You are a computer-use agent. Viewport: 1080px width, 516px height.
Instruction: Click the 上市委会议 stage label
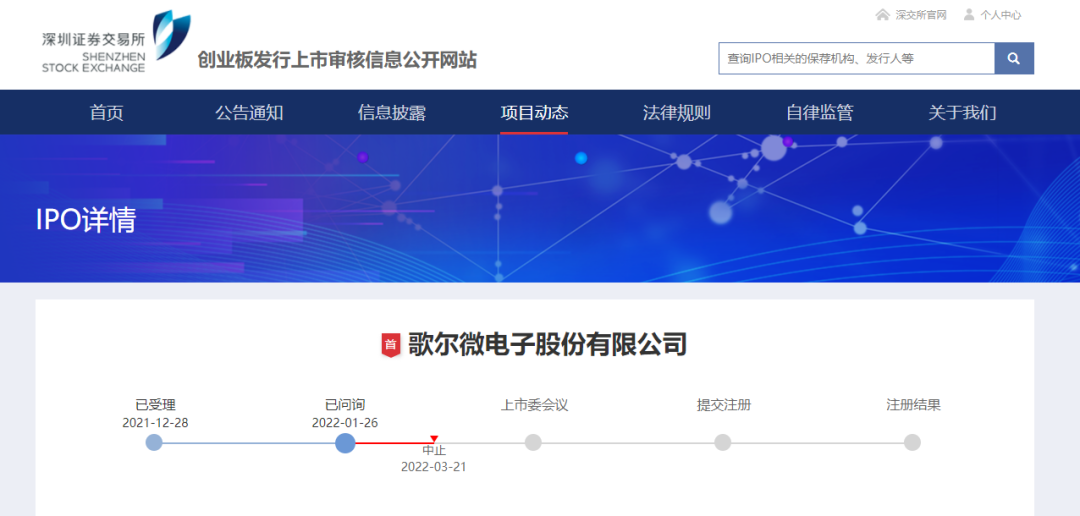(x=534, y=405)
